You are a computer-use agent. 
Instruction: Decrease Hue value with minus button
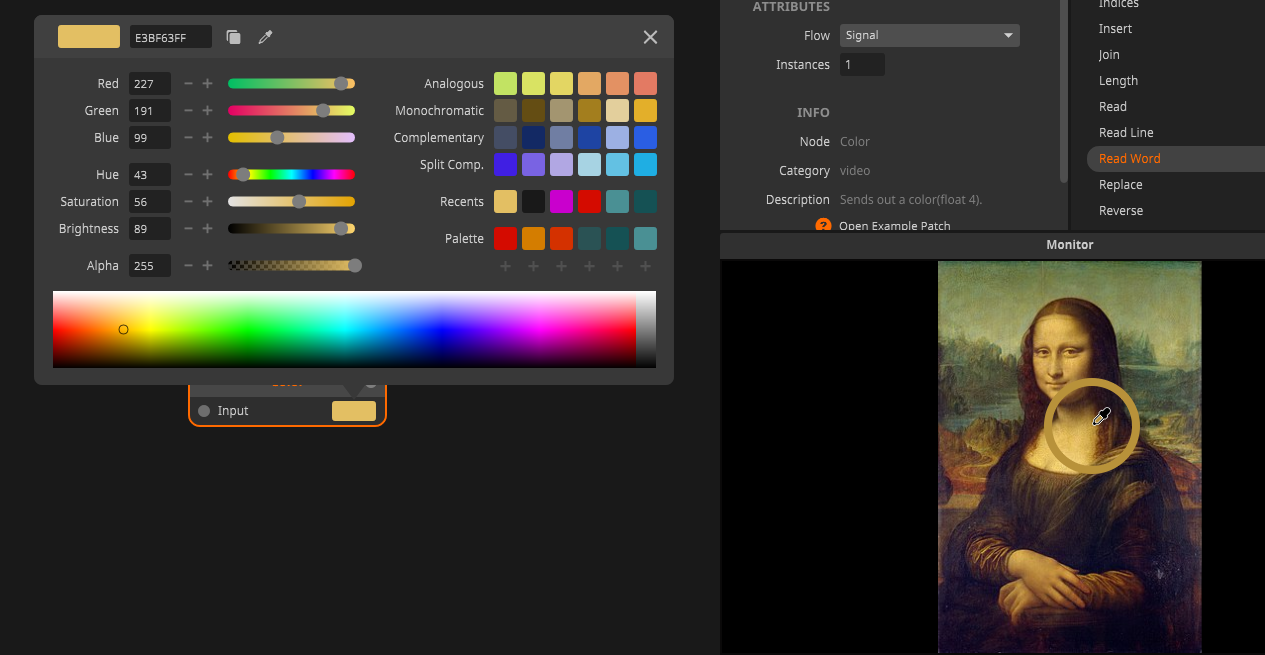[x=188, y=175]
